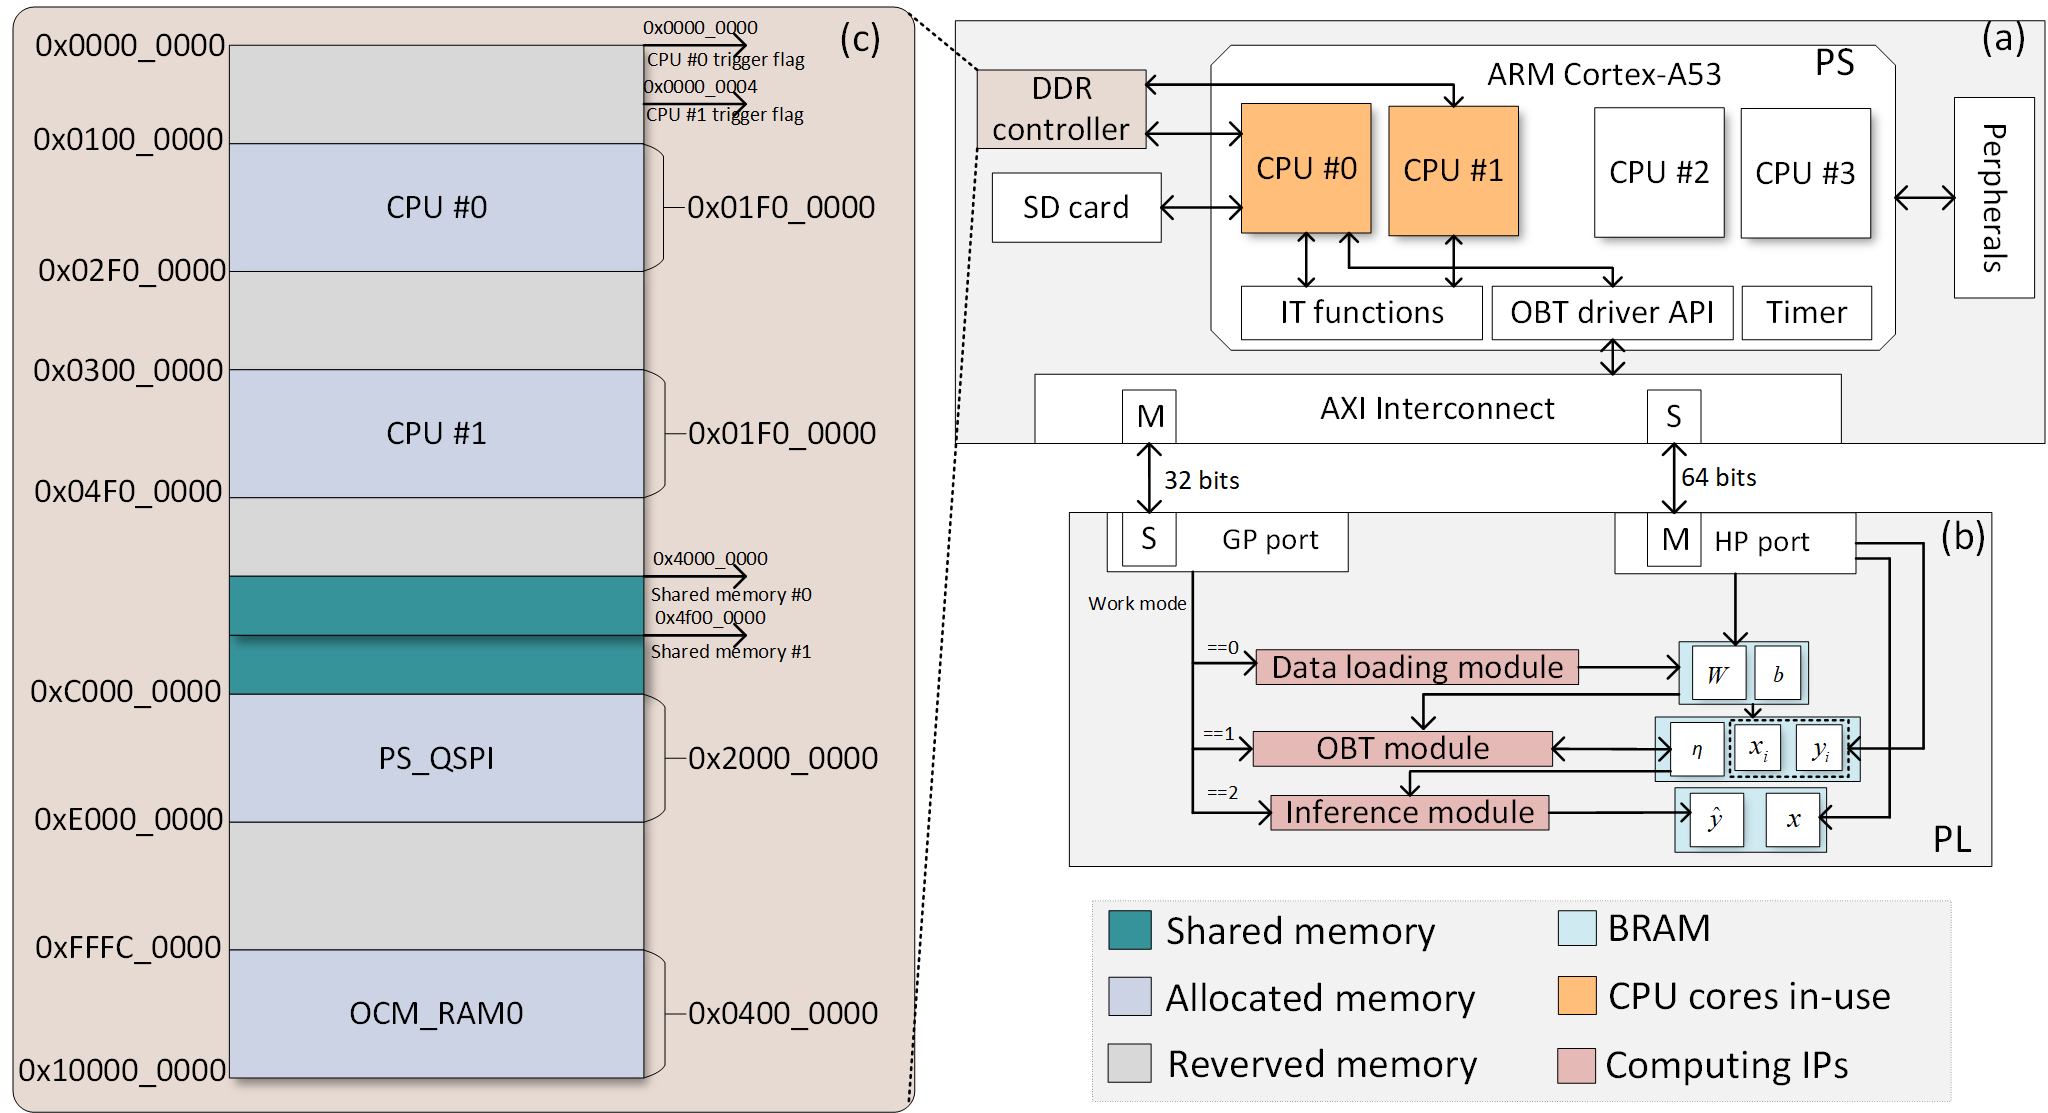This screenshot has width=2048, height=1113.
Task: Click the PS_QSPI memory region
Action: (436, 758)
